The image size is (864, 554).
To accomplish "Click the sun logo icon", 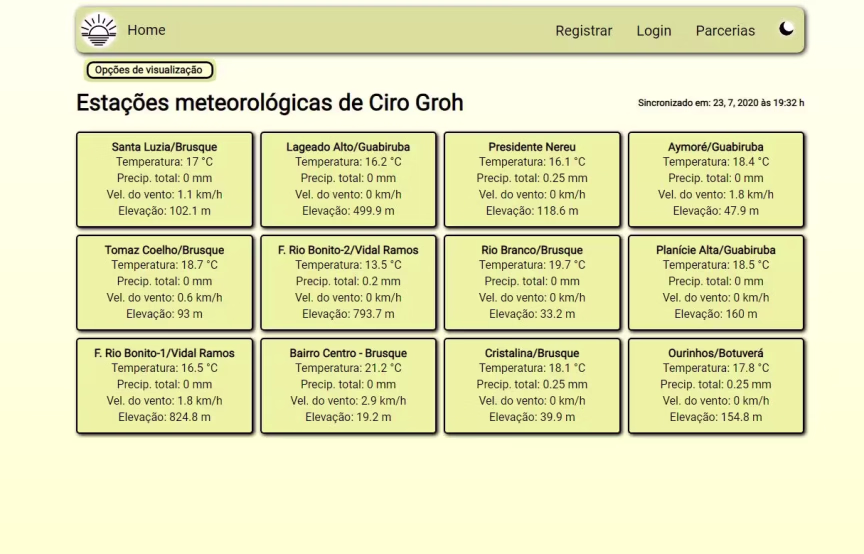I will (x=98, y=31).
